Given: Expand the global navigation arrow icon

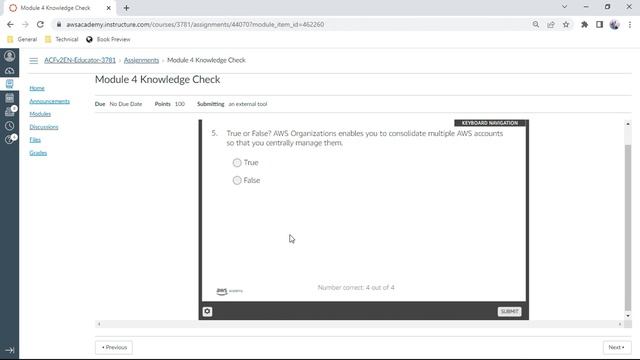Looking at the screenshot, I should tap(9, 350).
